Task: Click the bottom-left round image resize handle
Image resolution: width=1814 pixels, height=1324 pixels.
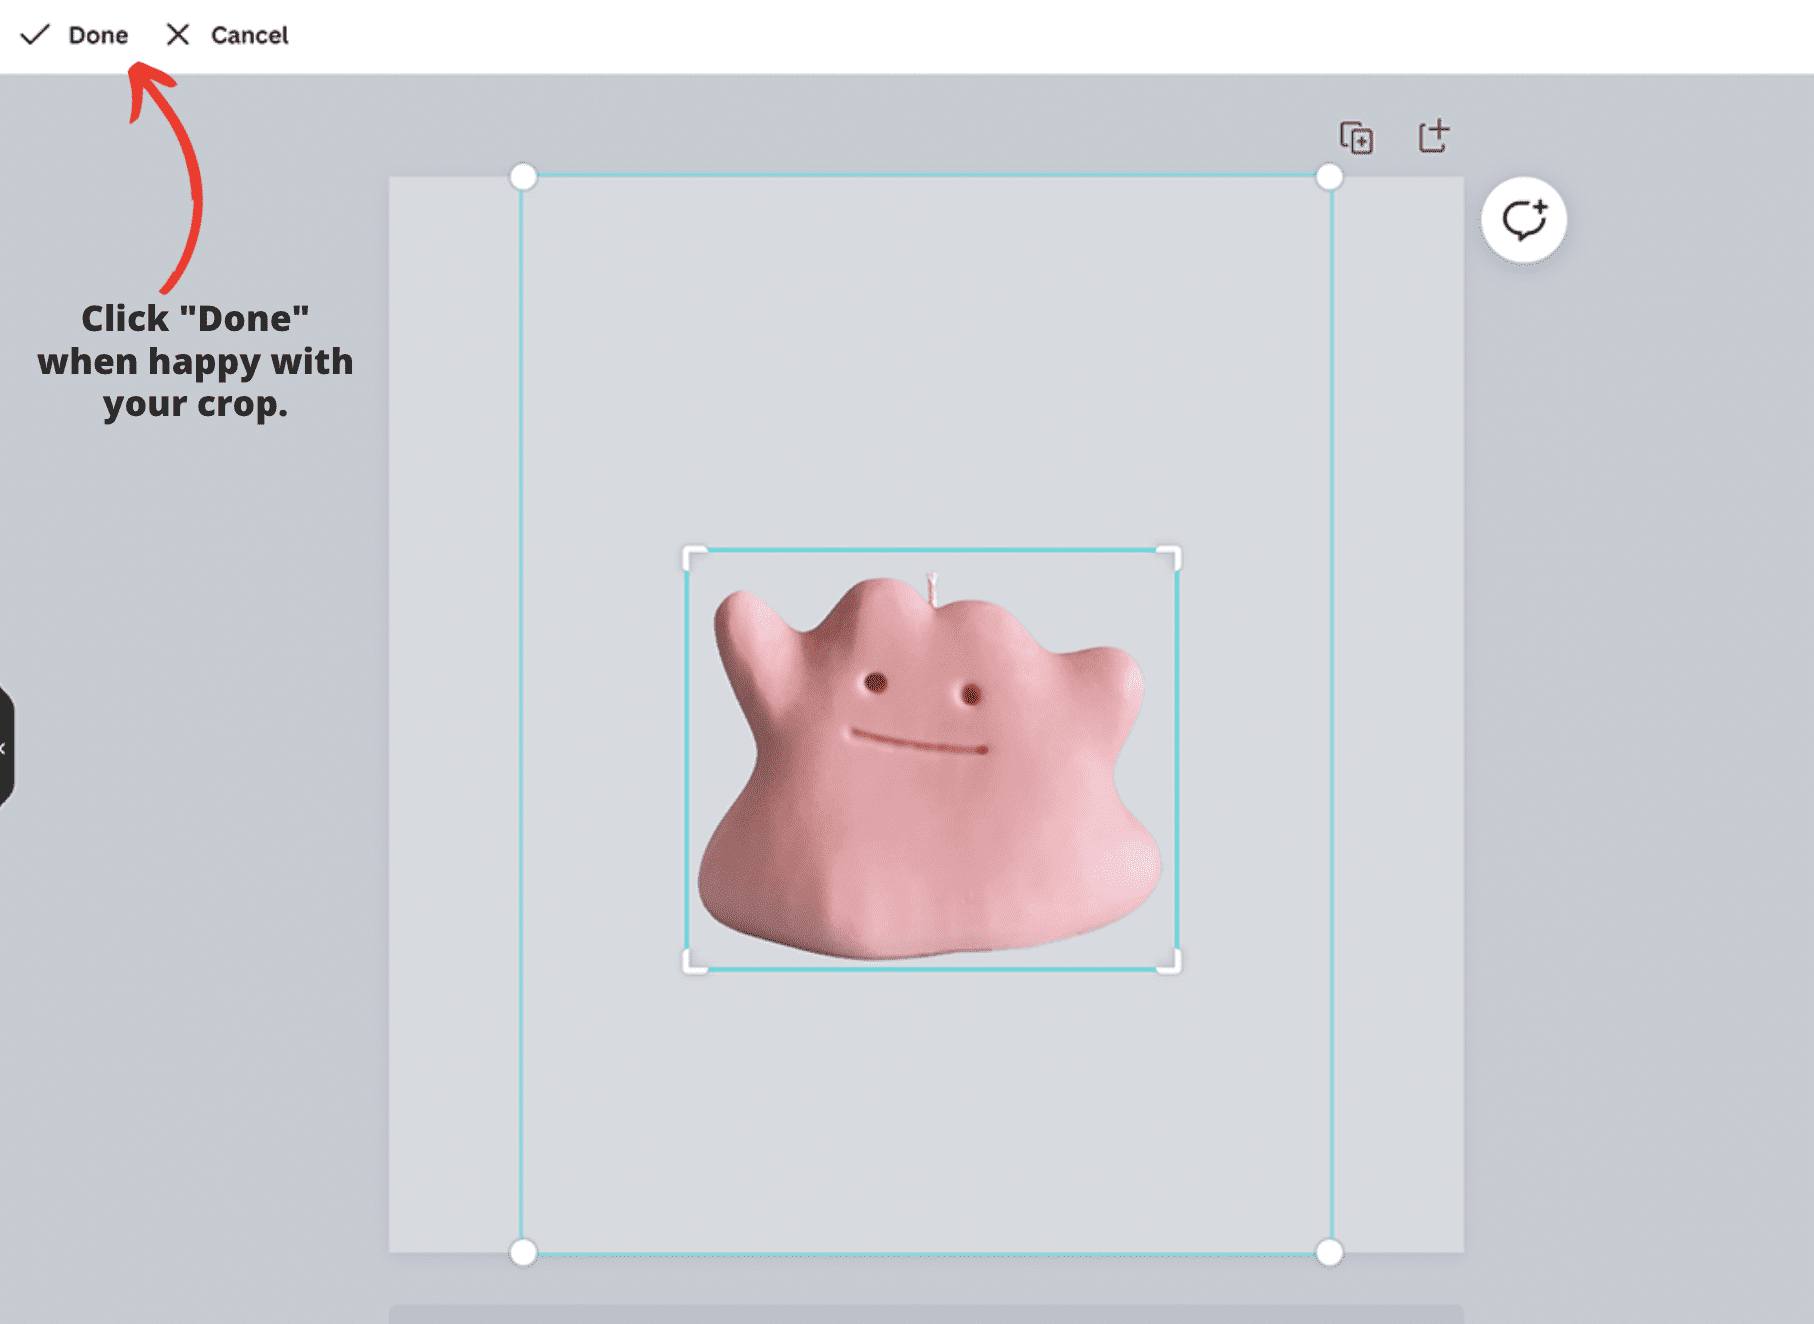Action: (x=523, y=1252)
